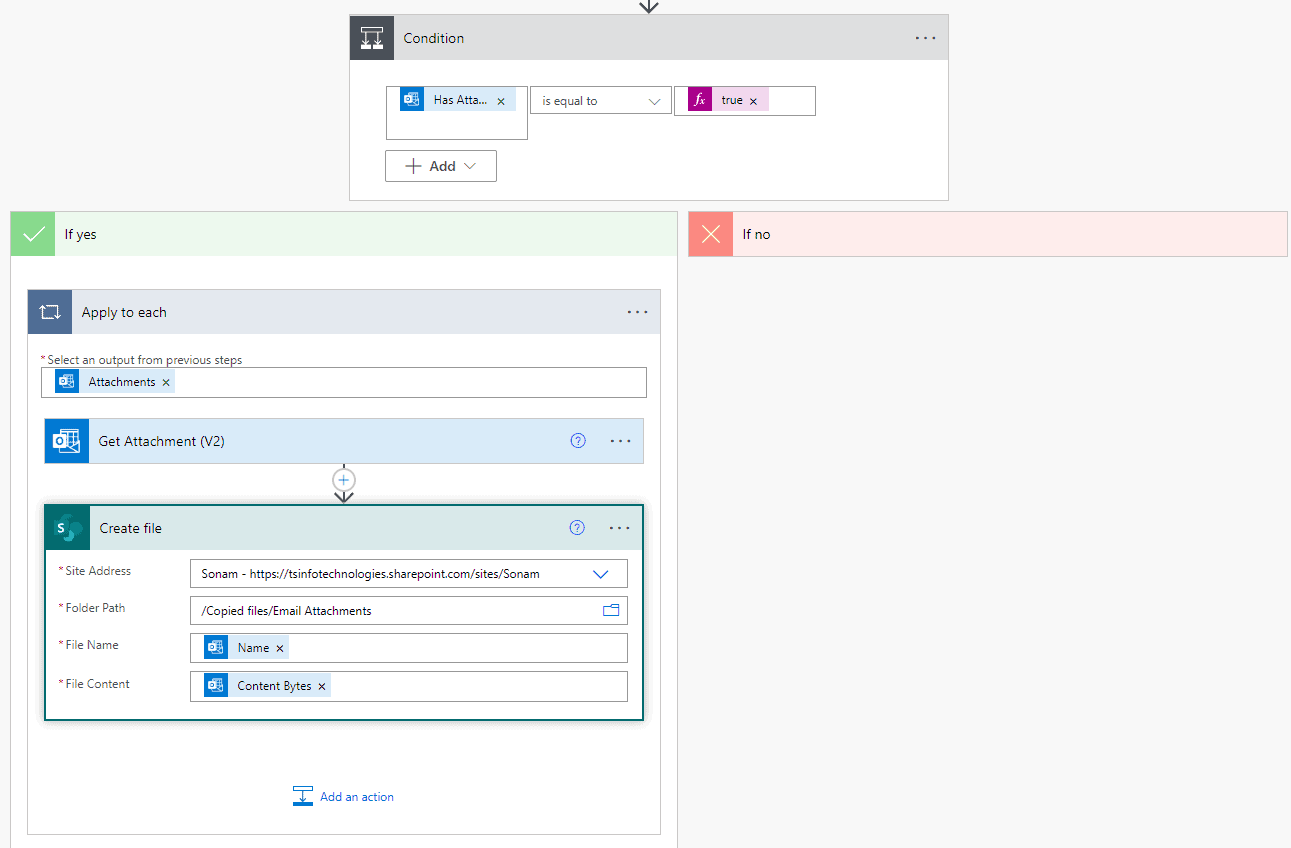Collapse the Create file card header
Screen dimensions: 1291x848
pyautogui.click(x=344, y=528)
